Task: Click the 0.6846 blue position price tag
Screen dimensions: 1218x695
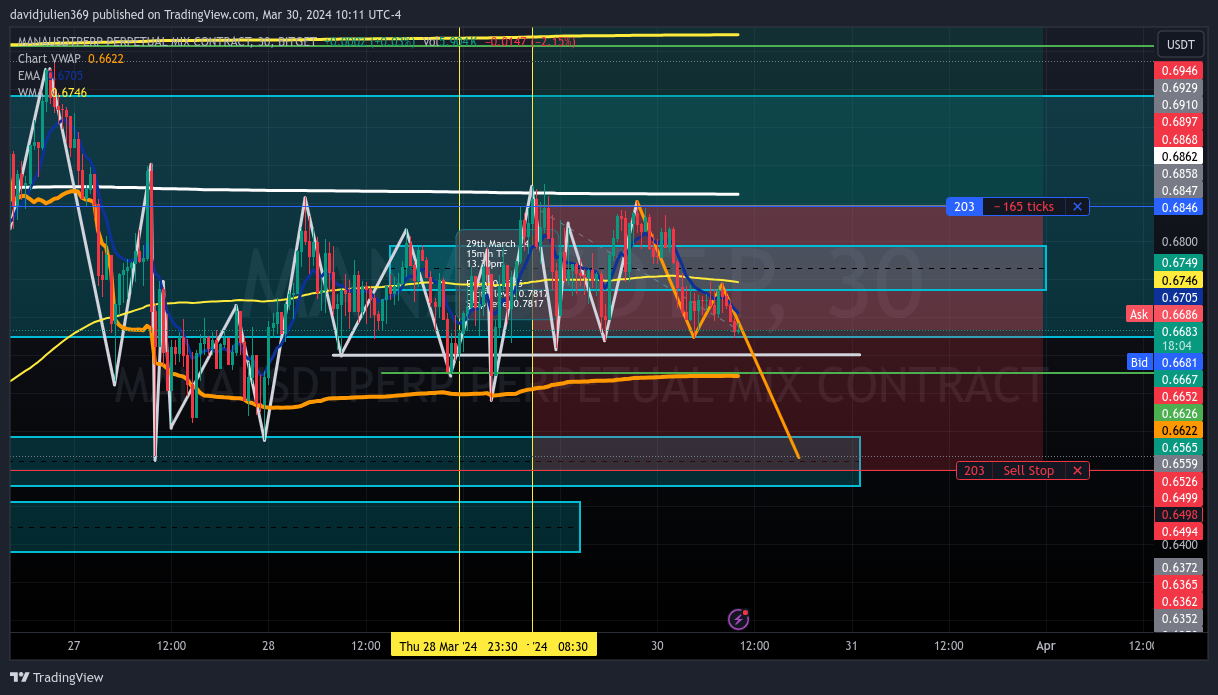Action: pos(1181,207)
